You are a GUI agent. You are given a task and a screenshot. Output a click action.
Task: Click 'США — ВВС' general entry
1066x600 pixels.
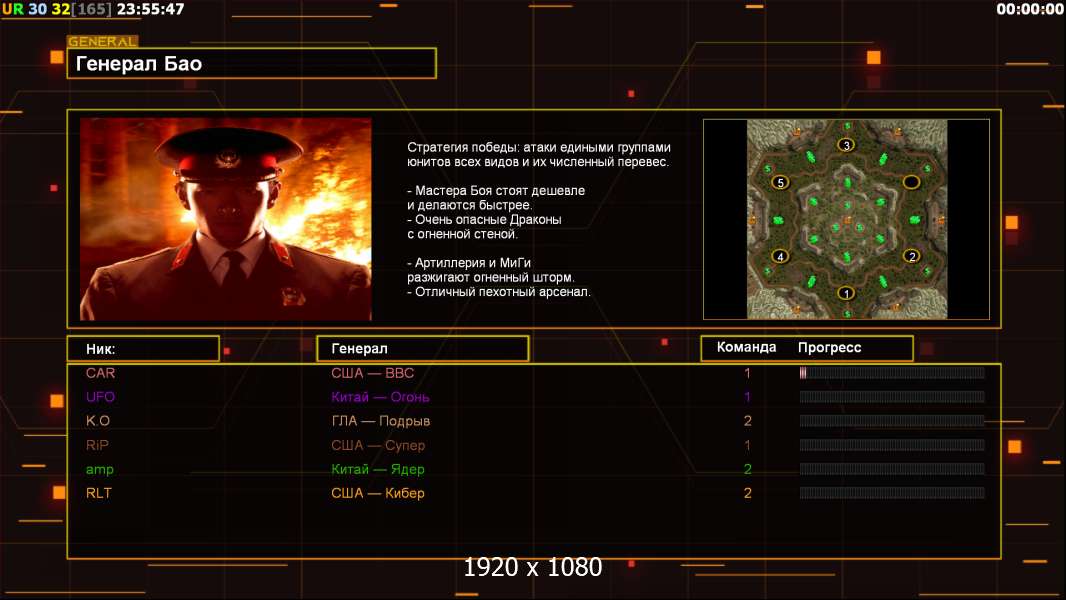[373, 373]
